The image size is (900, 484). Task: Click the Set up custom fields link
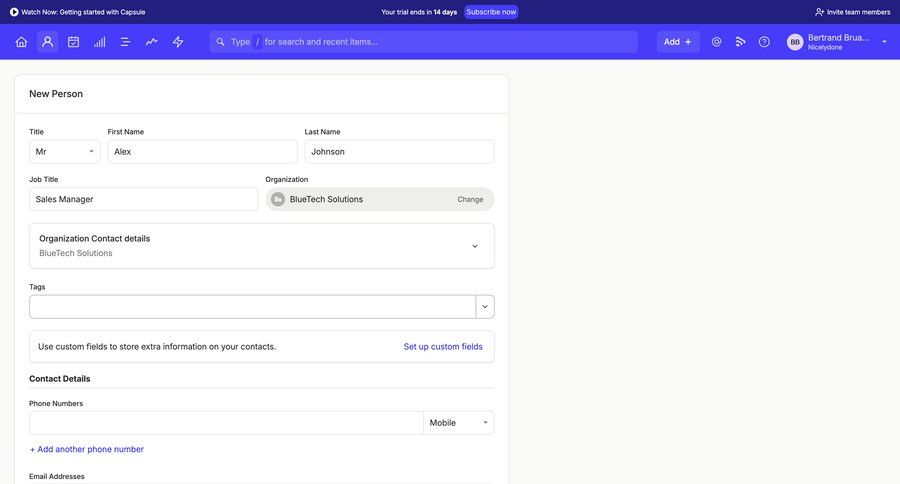coord(443,347)
